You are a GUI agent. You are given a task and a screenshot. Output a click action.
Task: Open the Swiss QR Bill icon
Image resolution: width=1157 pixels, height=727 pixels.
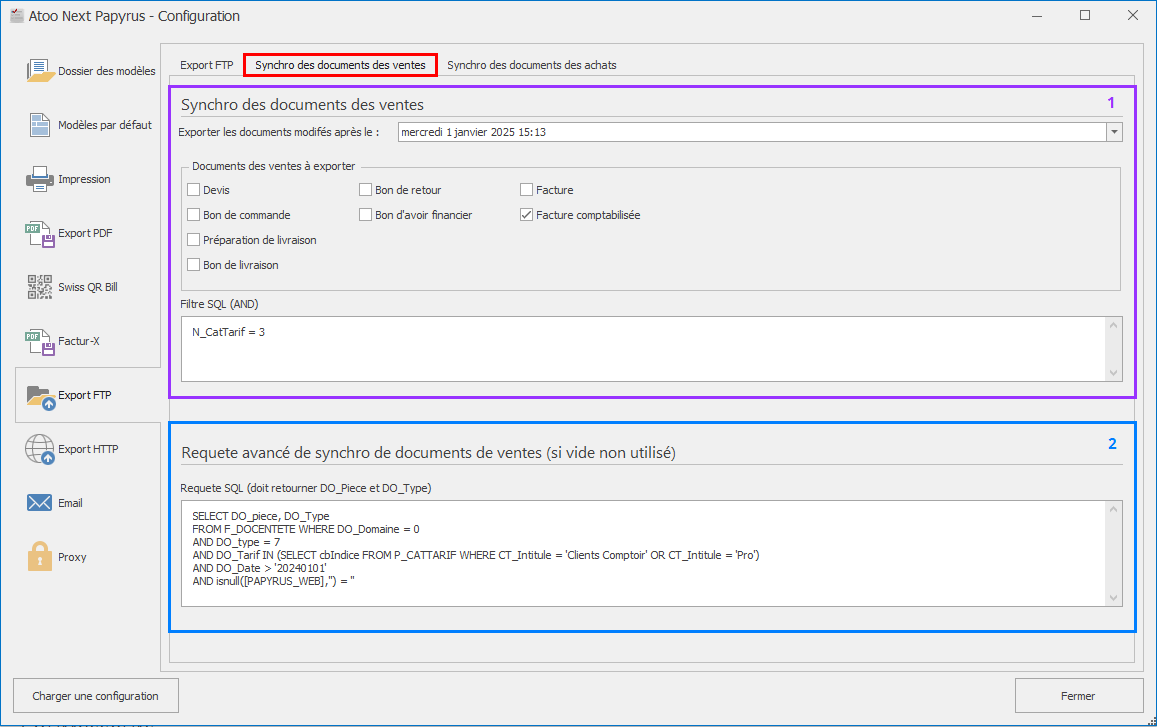(x=40, y=287)
